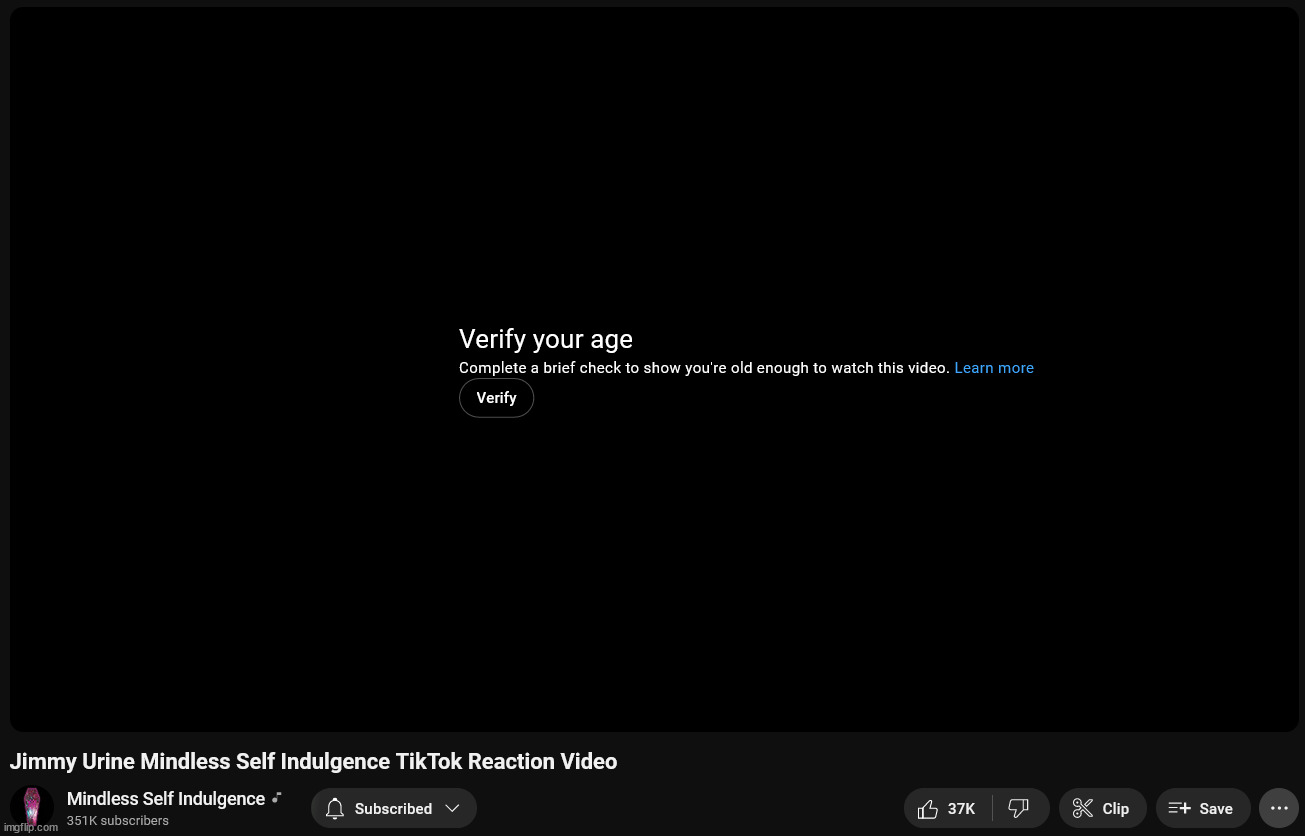Viewport: 1305px width, 836px height.
Task: Click the Save text label
Action: 1215,809
